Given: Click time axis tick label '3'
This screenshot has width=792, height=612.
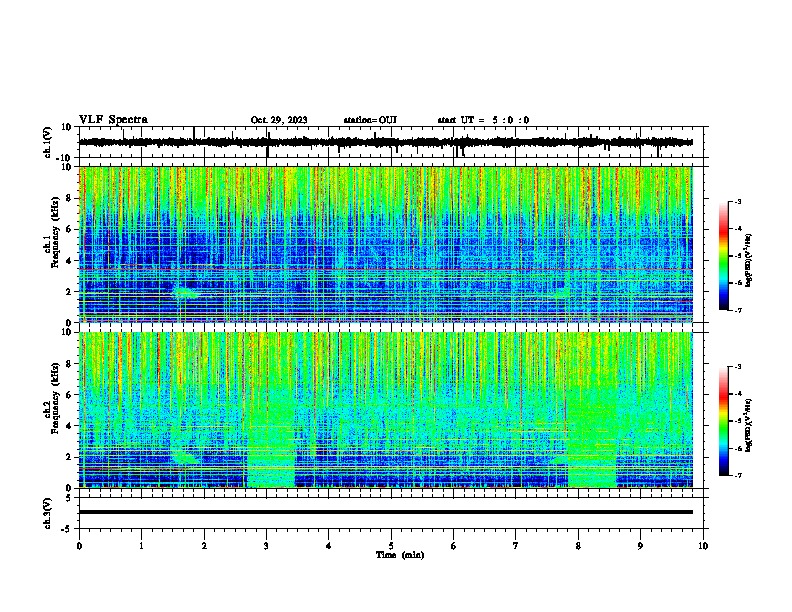Looking at the screenshot, I should click(266, 546).
